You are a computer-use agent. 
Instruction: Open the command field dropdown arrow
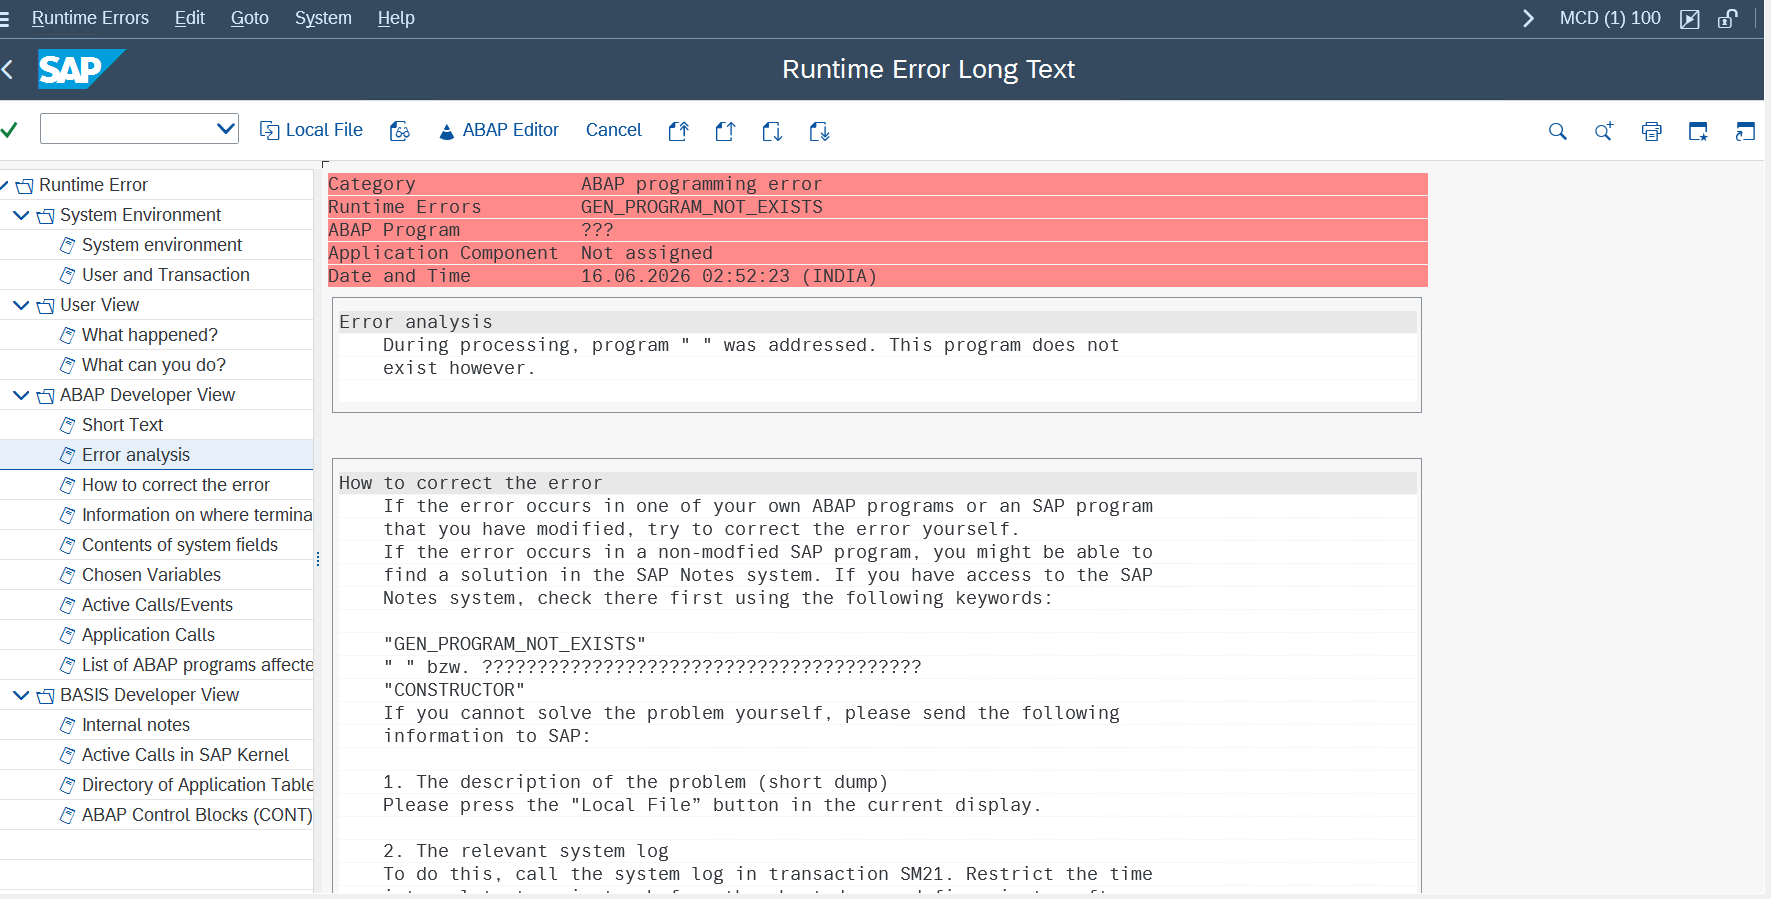coord(226,129)
